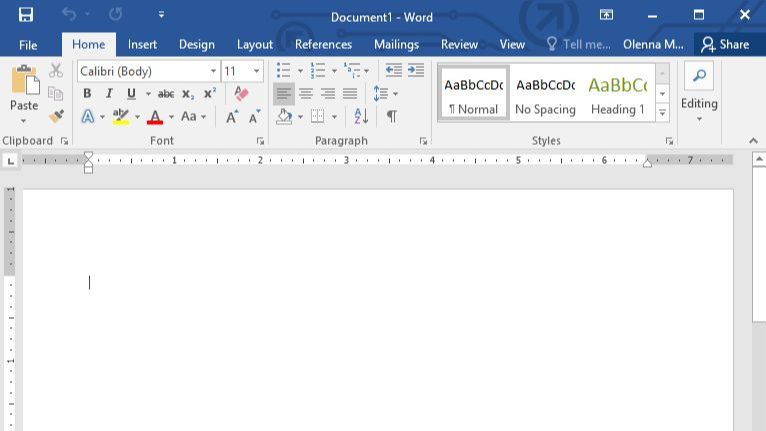The height and width of the screenshot is (431, 766).
Task: Center align the text
Action: point(306,94)
